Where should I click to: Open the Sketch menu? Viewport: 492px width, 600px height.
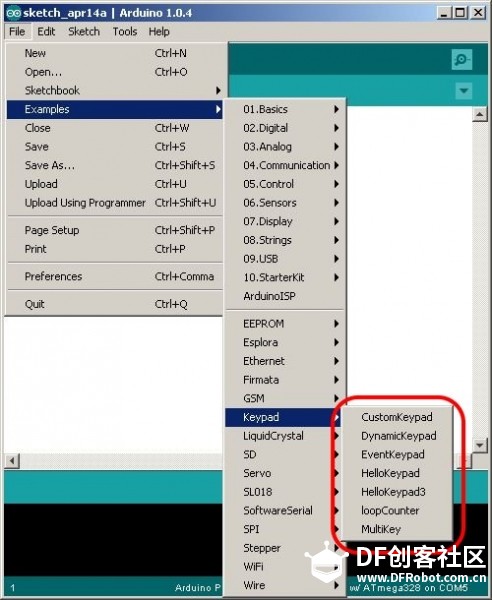point(84,31)
